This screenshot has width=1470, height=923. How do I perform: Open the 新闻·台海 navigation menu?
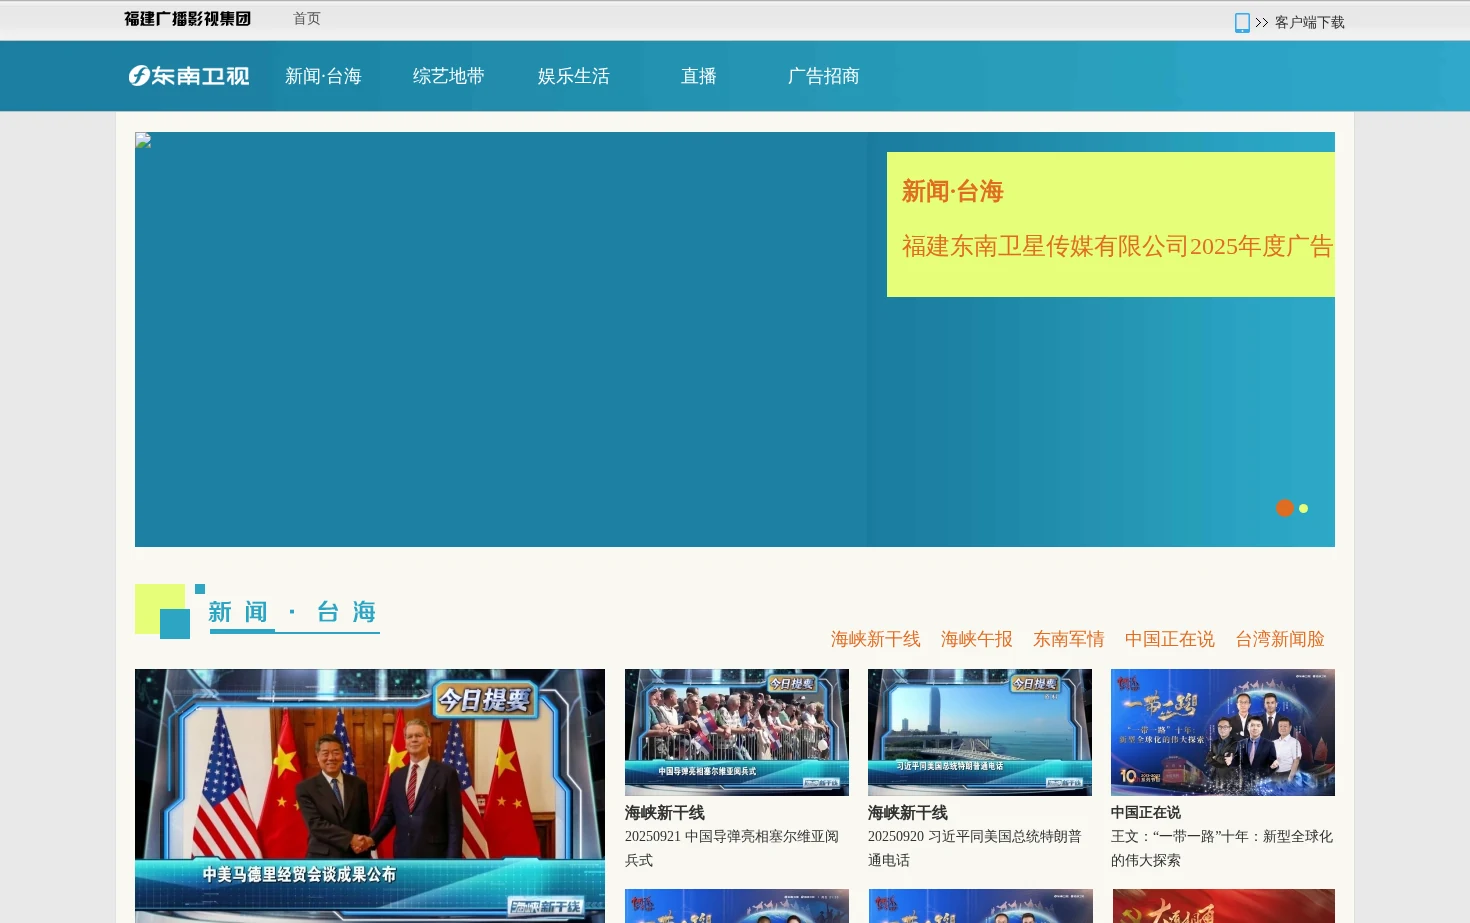[323, 76]
